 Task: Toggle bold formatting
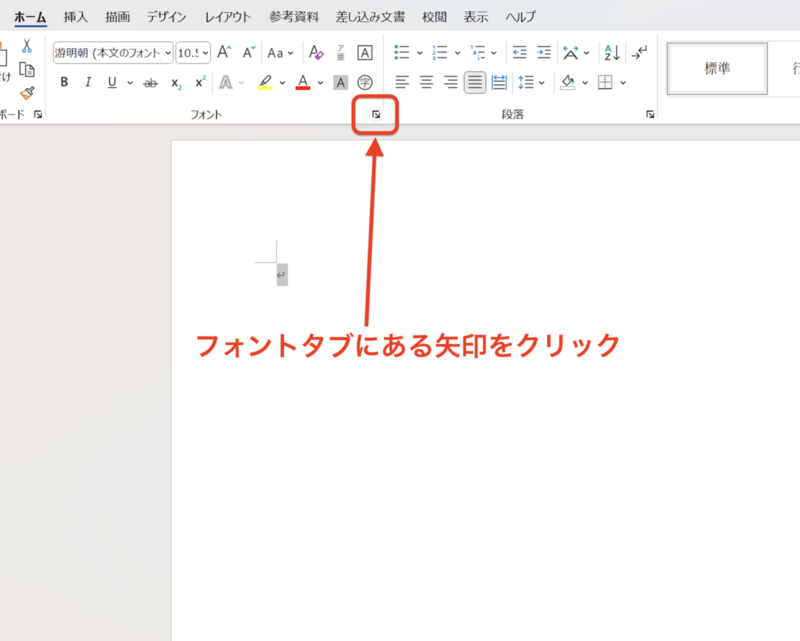tap(64, 82)
